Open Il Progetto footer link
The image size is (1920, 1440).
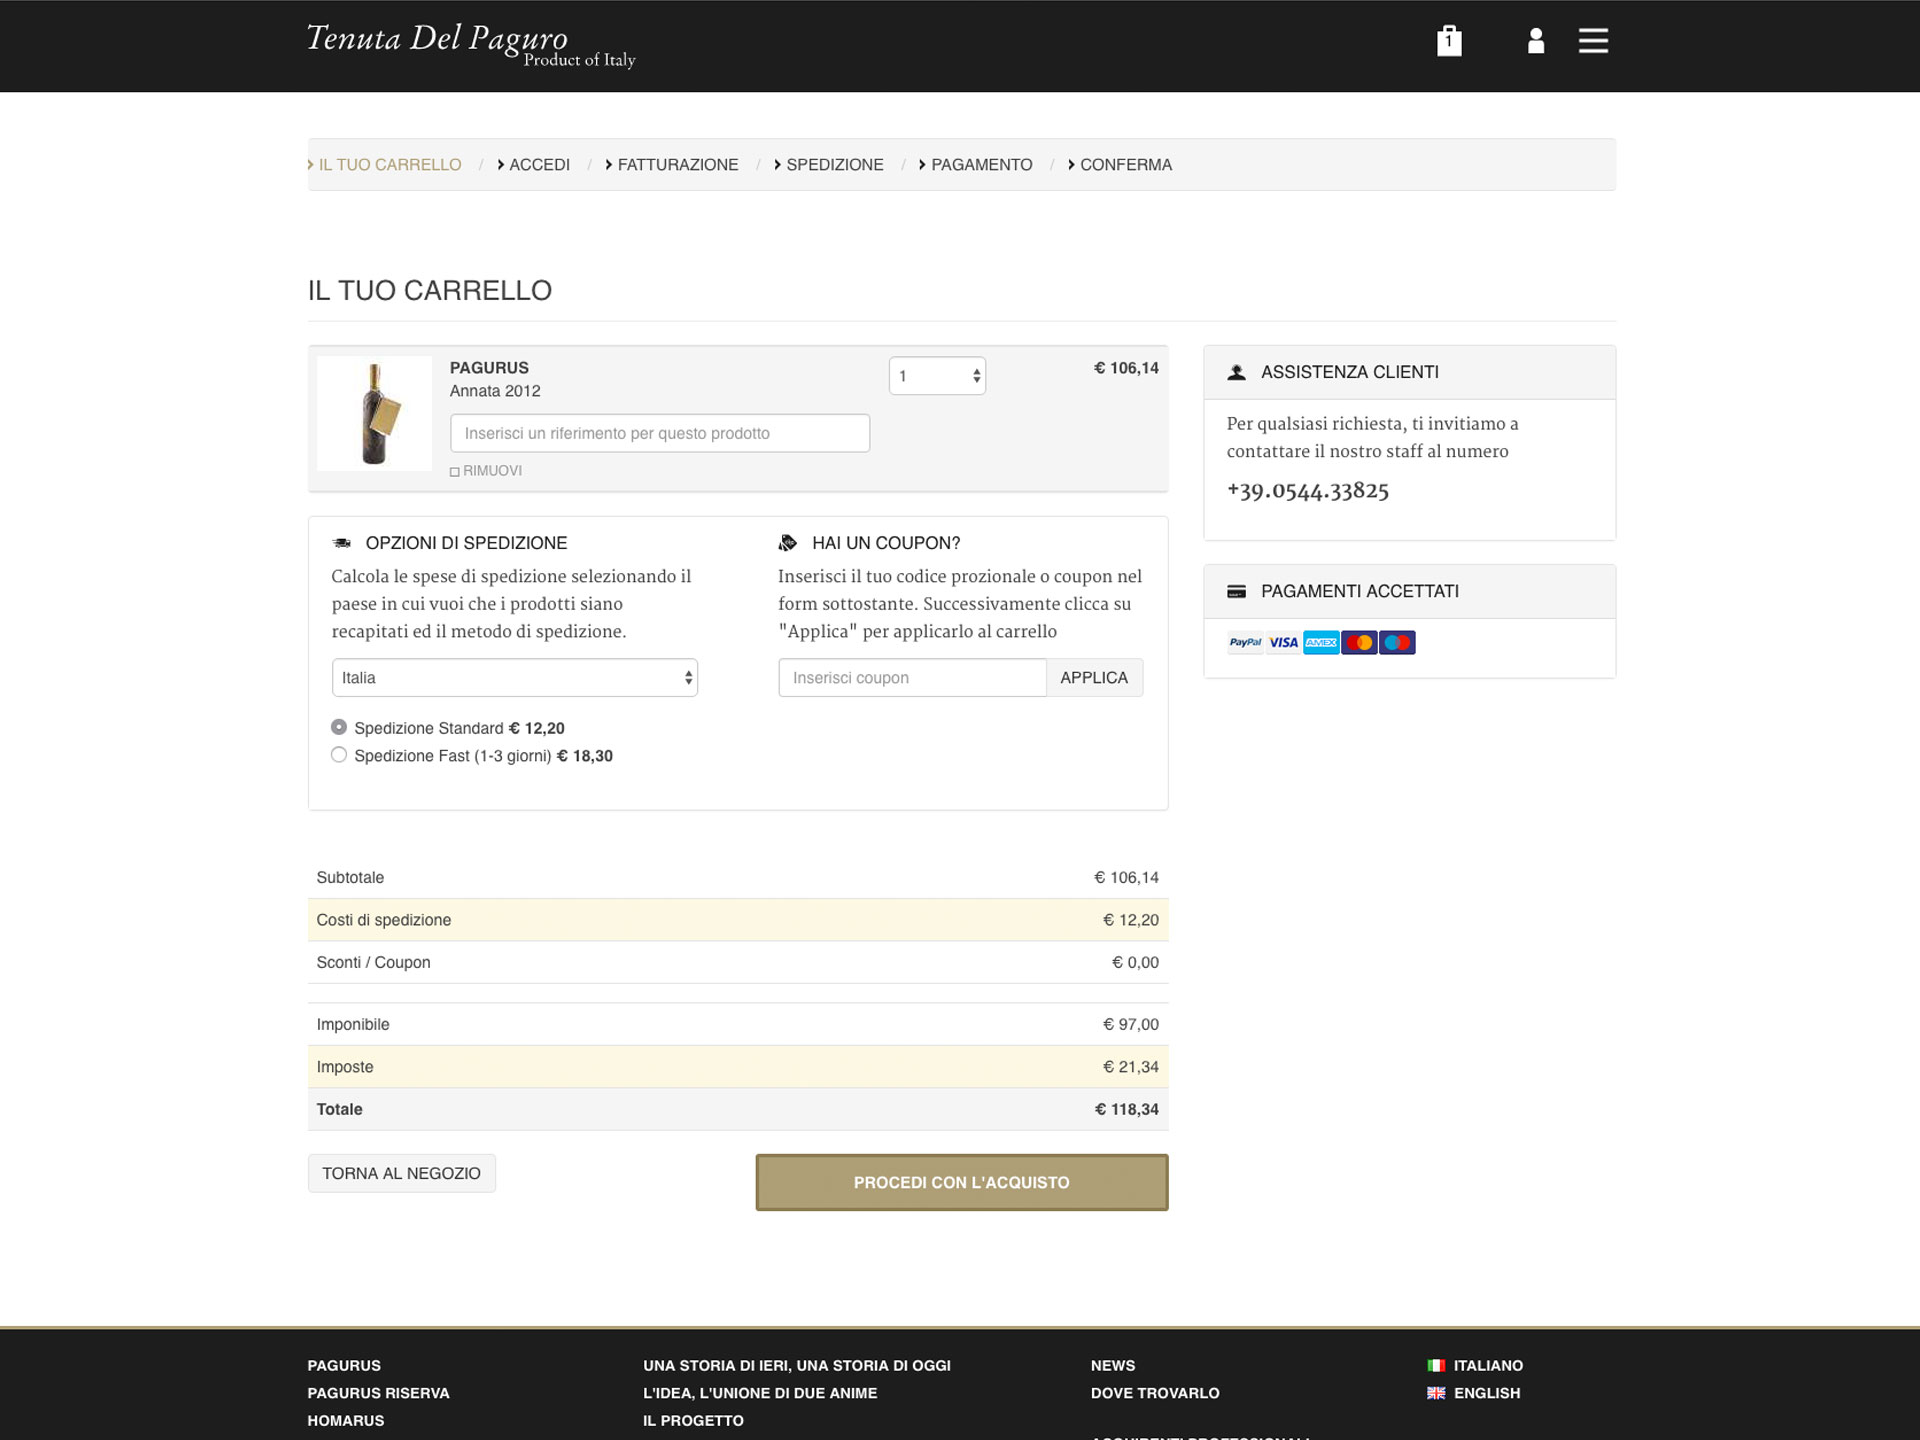694,1420
